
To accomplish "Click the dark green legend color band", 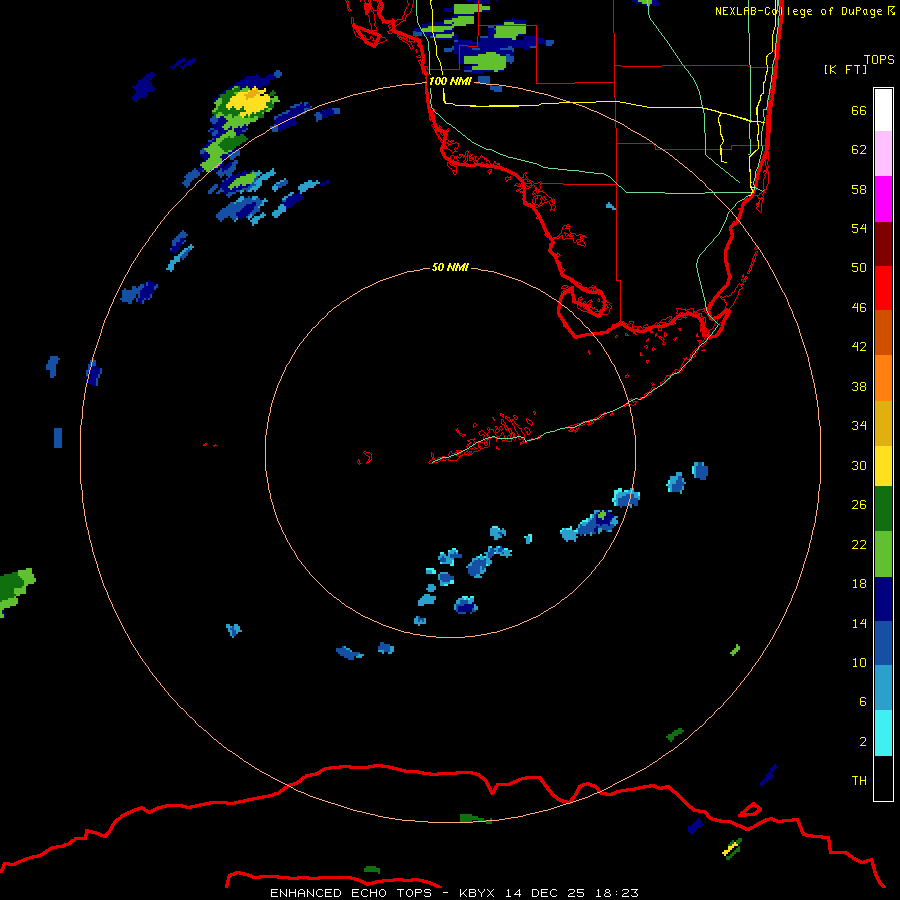I will pos(883,509).
